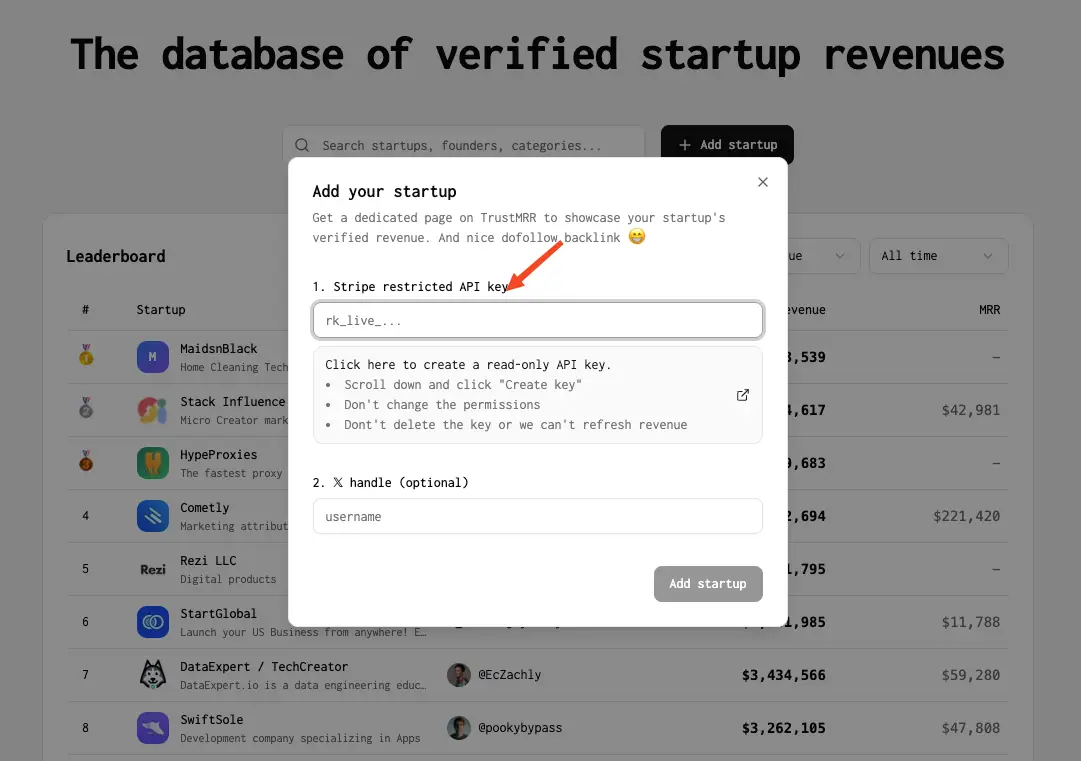Open the external link for API key creation
Screen dimensions: 1081x761
click(x=742, y=395)
